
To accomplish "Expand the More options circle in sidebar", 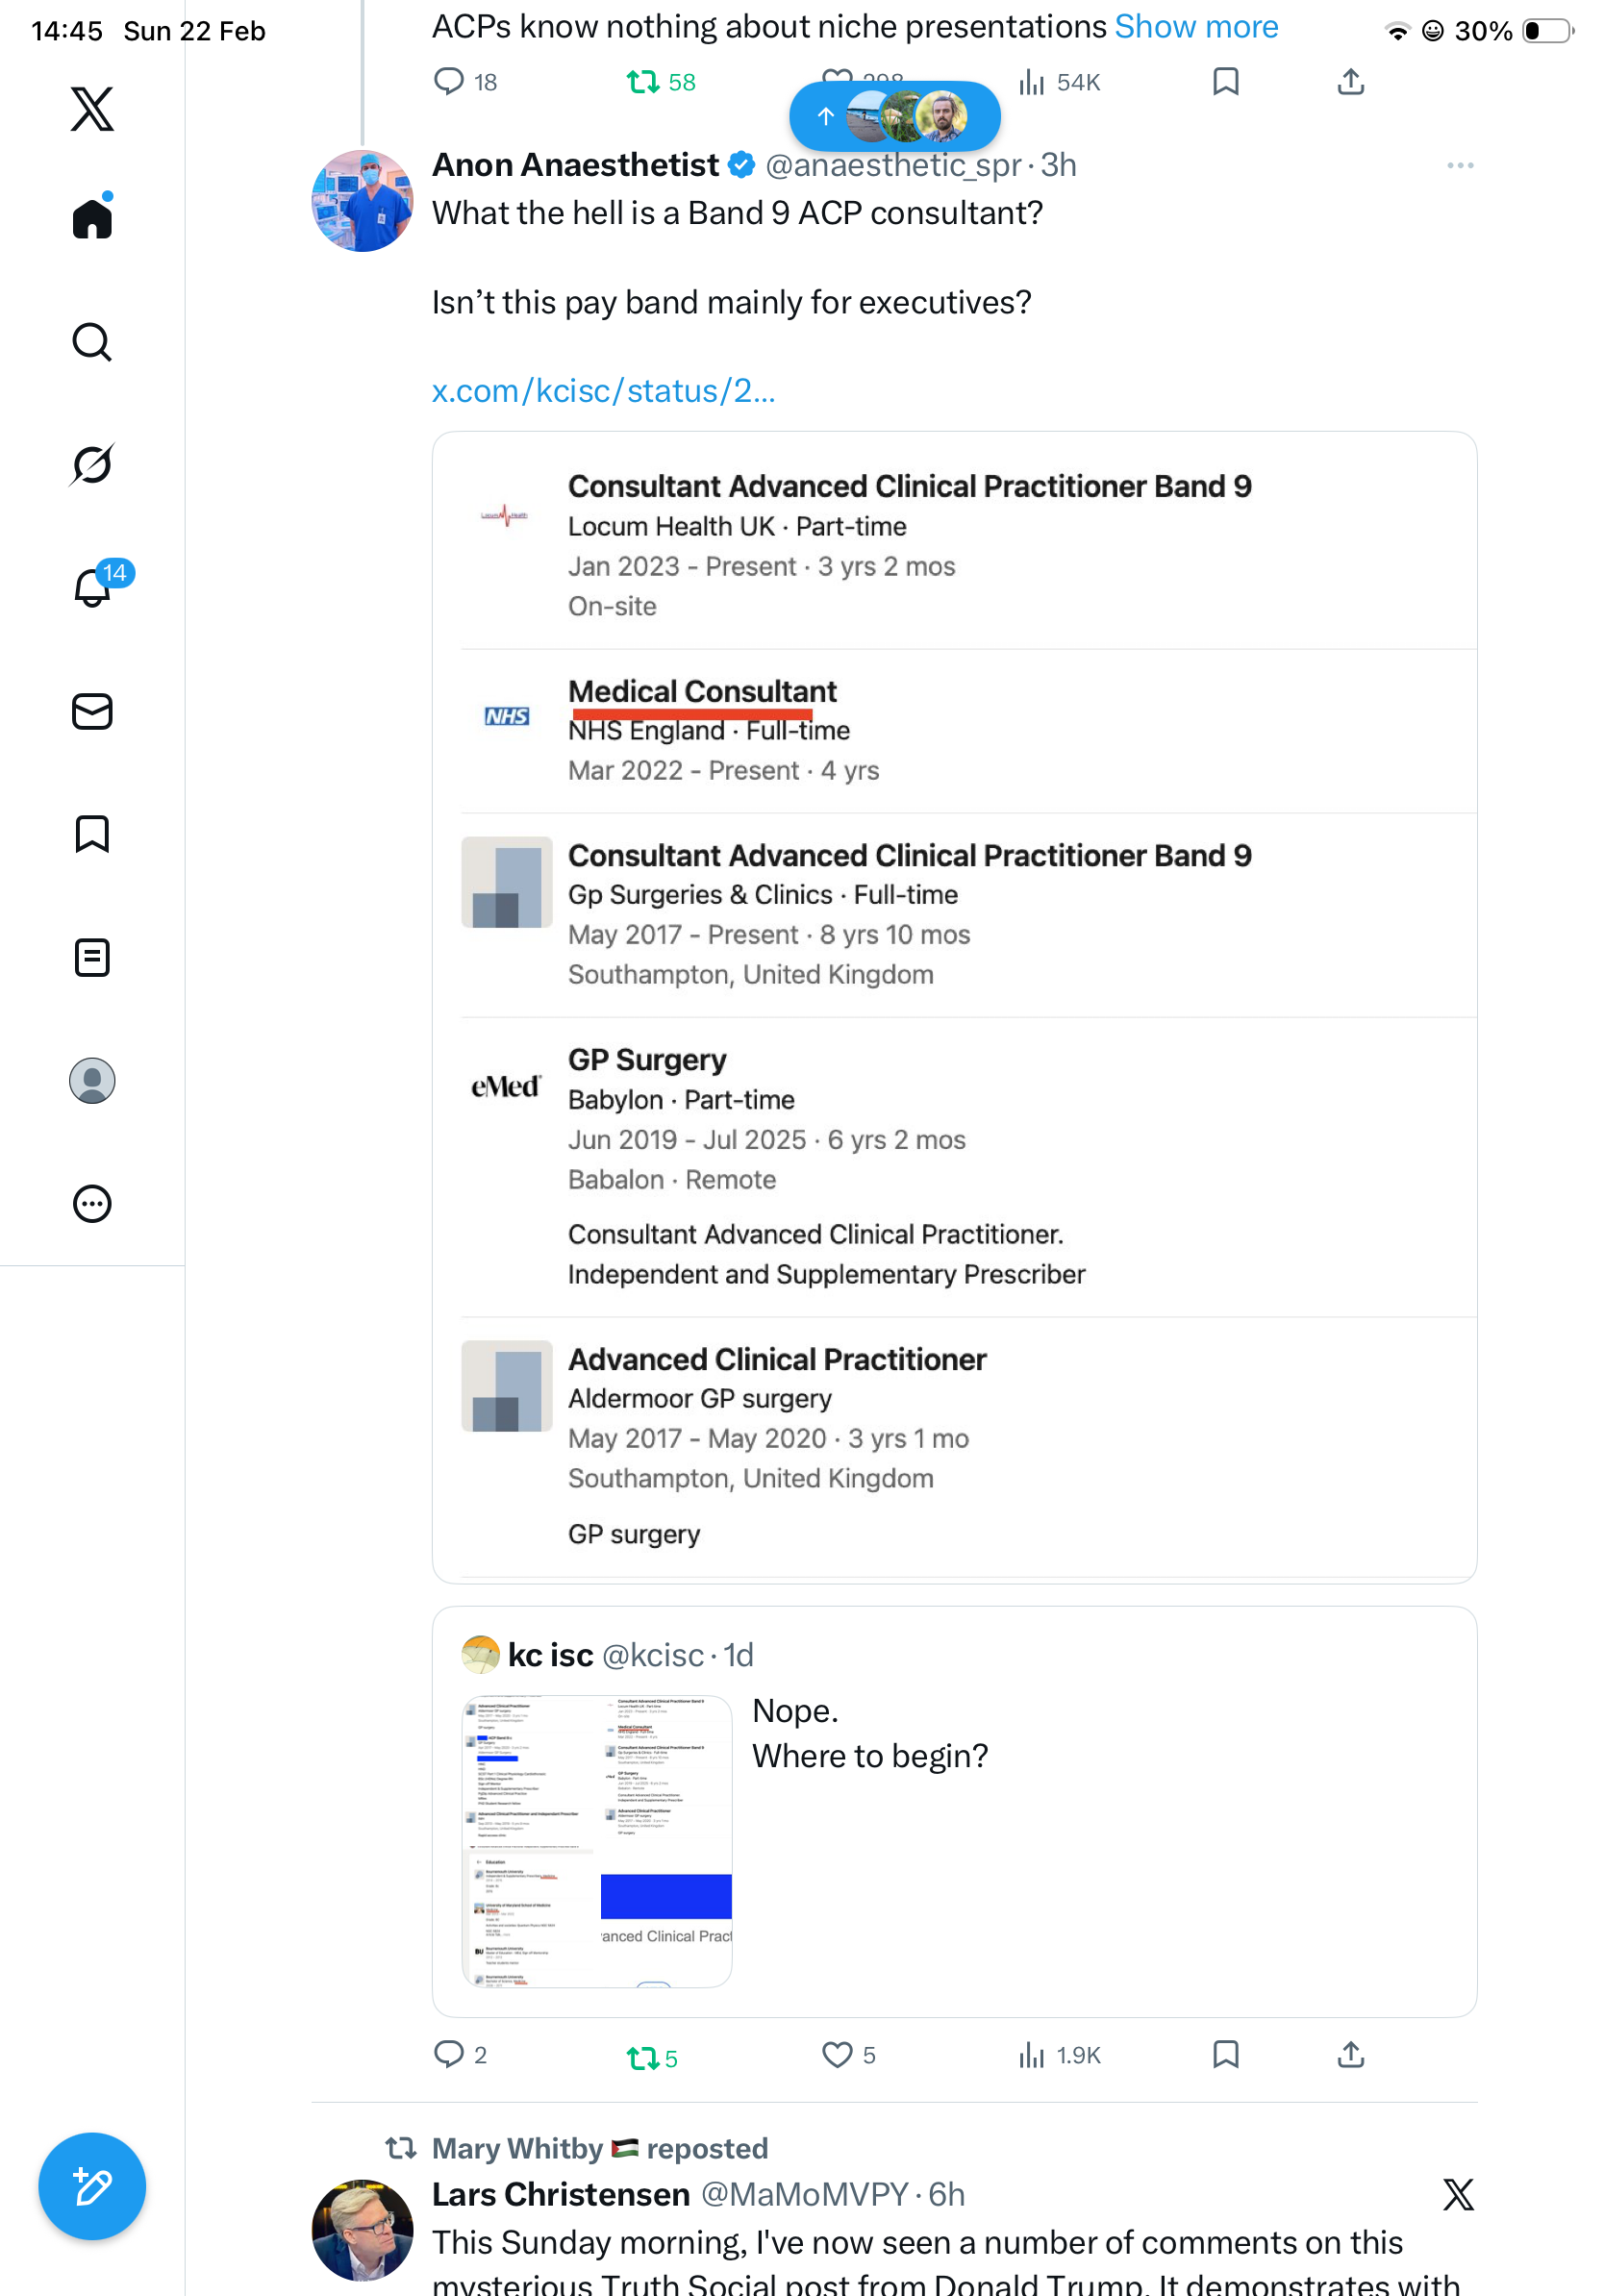I will (92, 1203).
